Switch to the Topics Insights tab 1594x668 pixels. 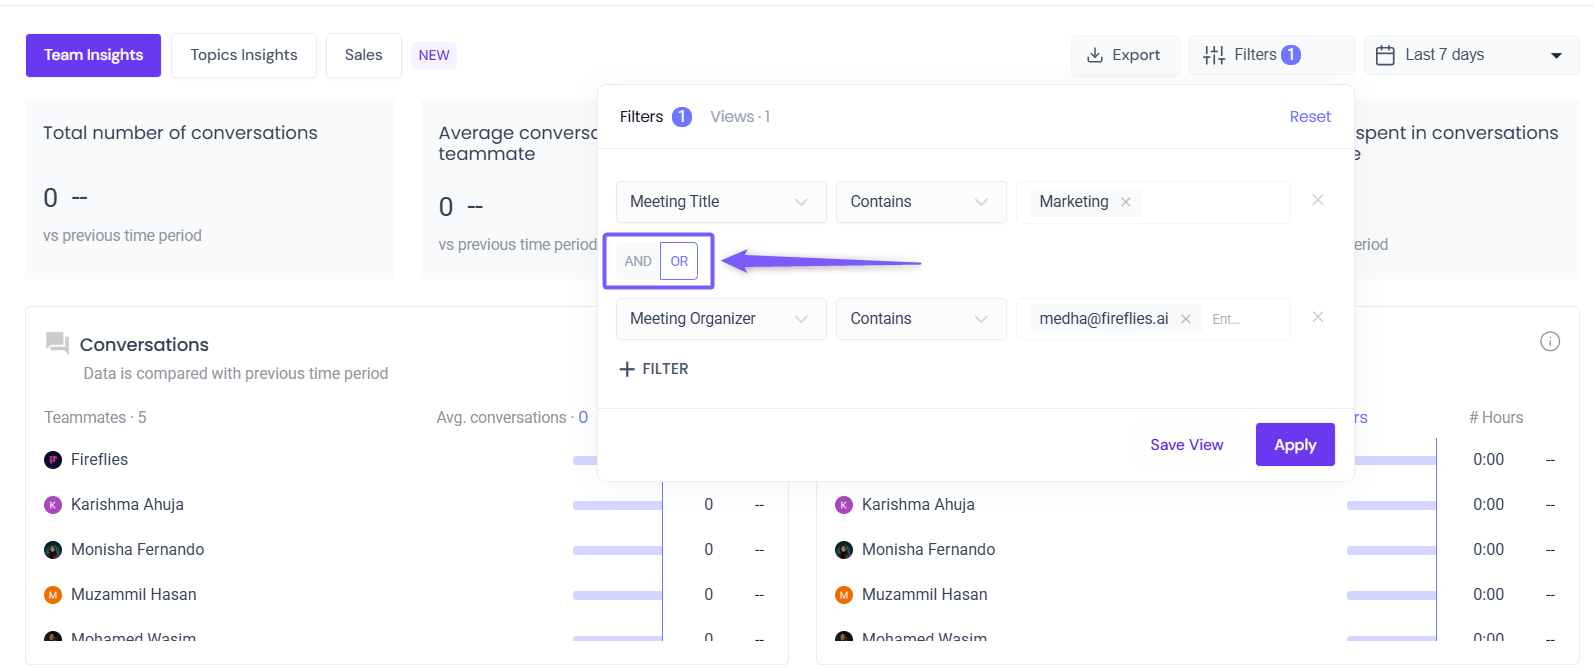(x=244, y=55)
